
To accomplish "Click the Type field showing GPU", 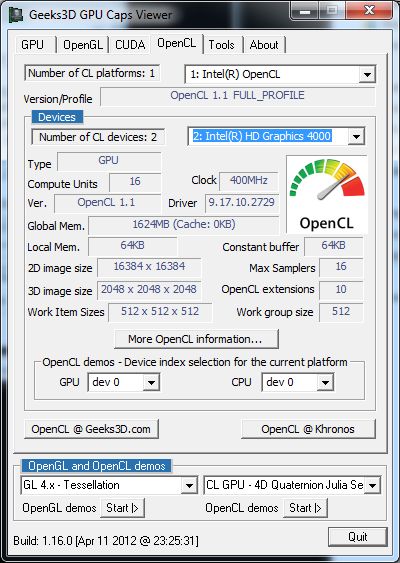I will point(109,161).
